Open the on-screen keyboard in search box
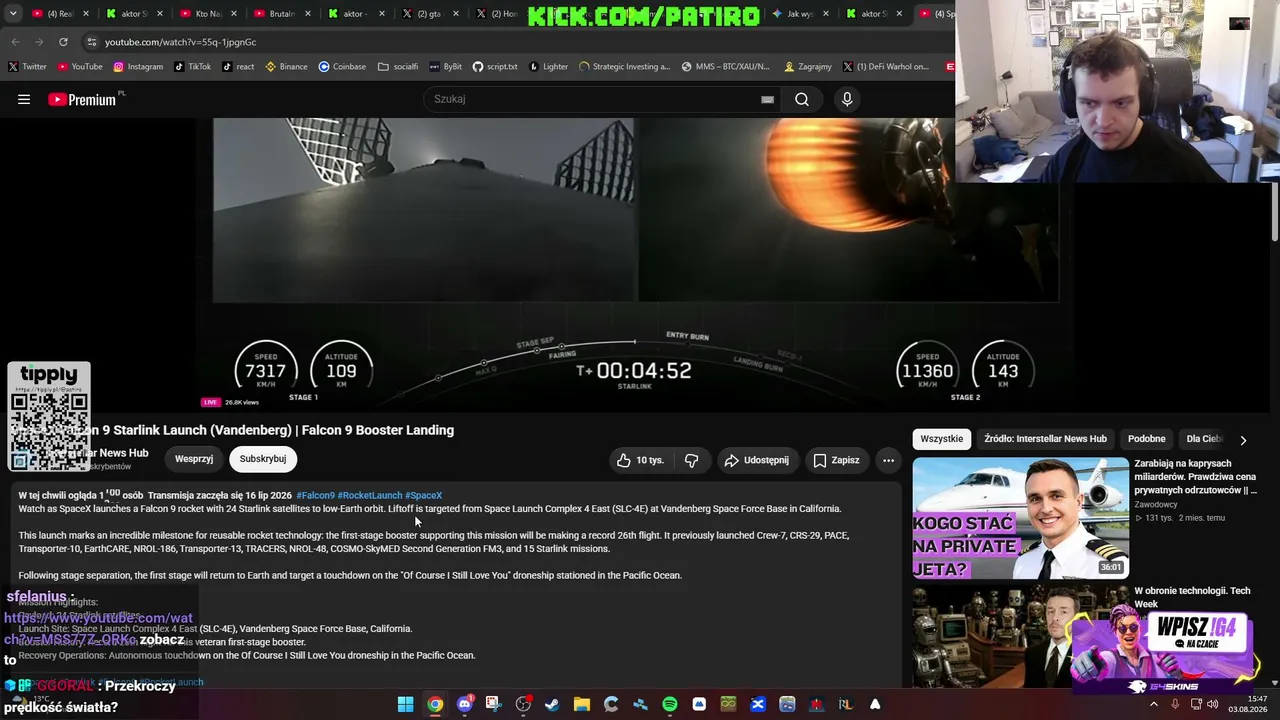The height and width of the screenshot is (720, 1280). pyautogui.click(x=767, y=99)
